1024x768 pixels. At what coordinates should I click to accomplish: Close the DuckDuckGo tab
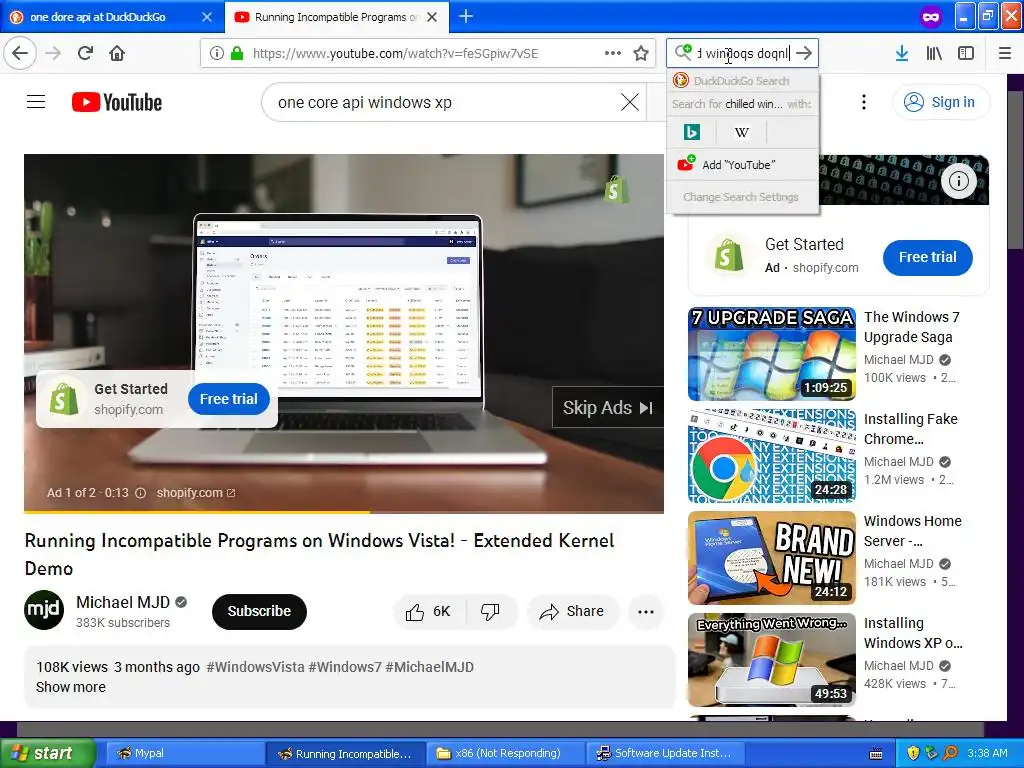click(206, 17)
